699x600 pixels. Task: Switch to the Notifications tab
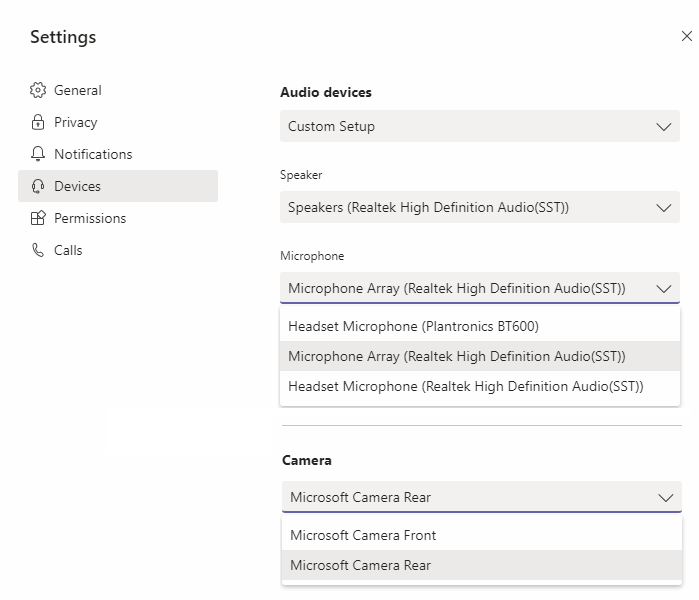pos(93,154)
